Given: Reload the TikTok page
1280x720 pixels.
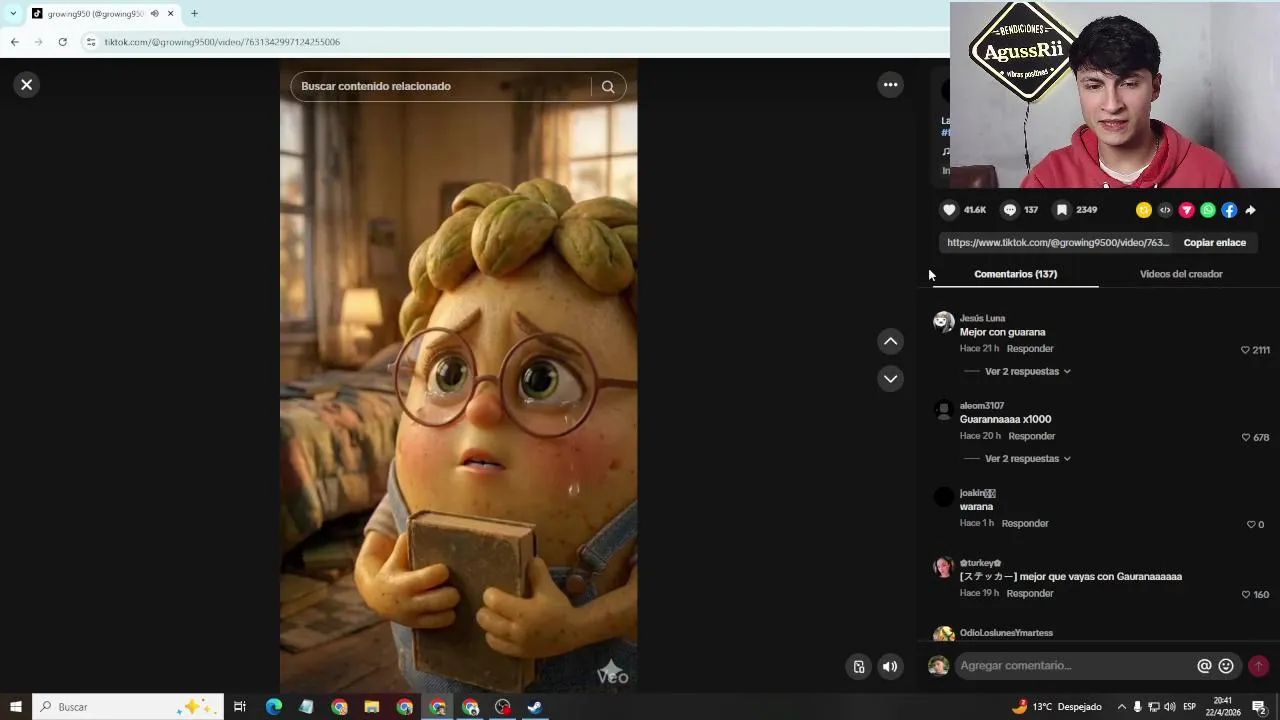Looking at the screenshot, I should pos(62,42).
